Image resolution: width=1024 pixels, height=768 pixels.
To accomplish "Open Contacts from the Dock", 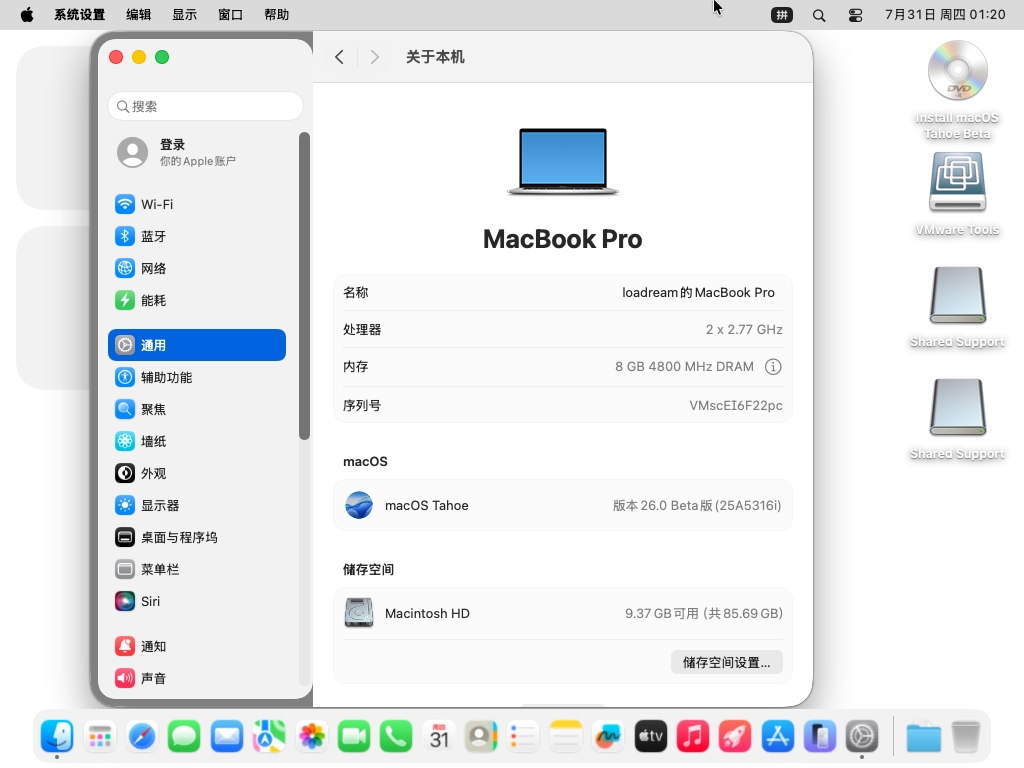I will [x=481, y=737].
